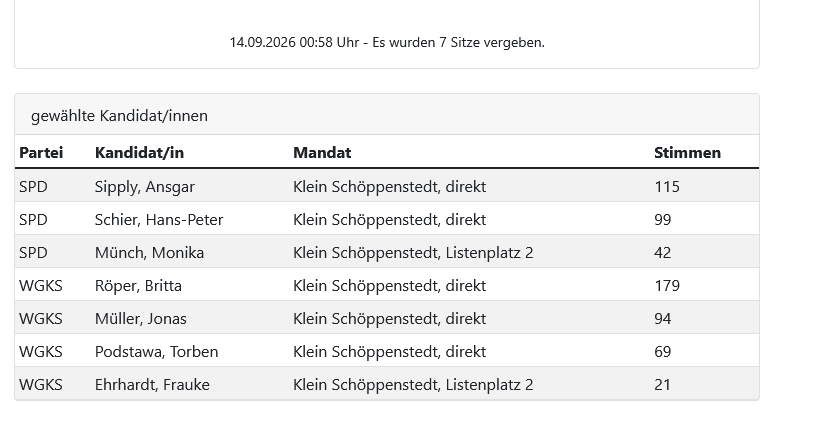Click WGKS party cell in Röper row

41,286
